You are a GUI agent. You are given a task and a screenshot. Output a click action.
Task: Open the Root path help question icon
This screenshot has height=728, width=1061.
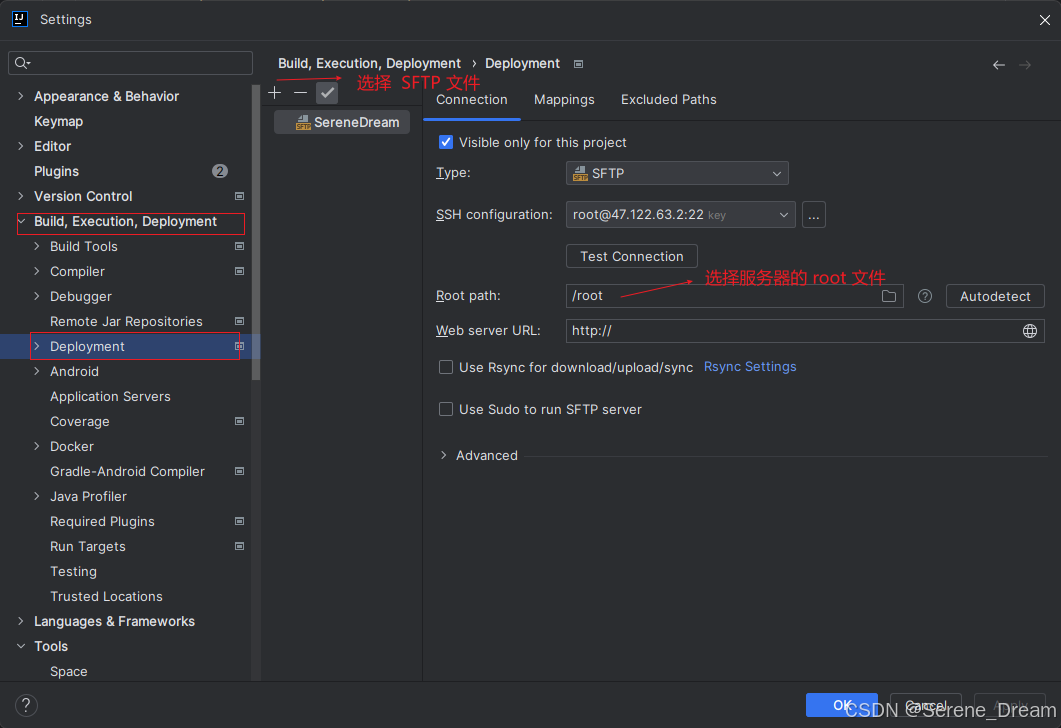click(924, 296)
